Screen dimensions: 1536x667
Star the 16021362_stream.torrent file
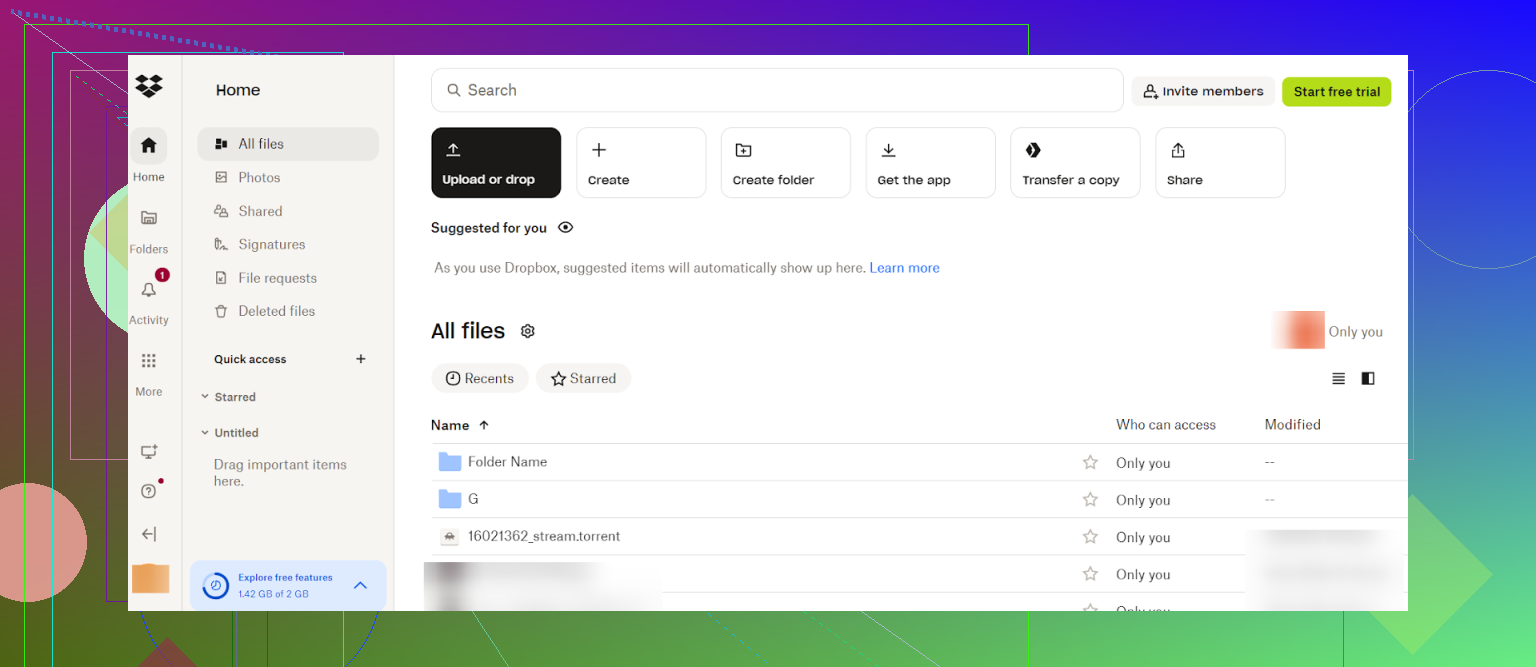click(1090, 537)
